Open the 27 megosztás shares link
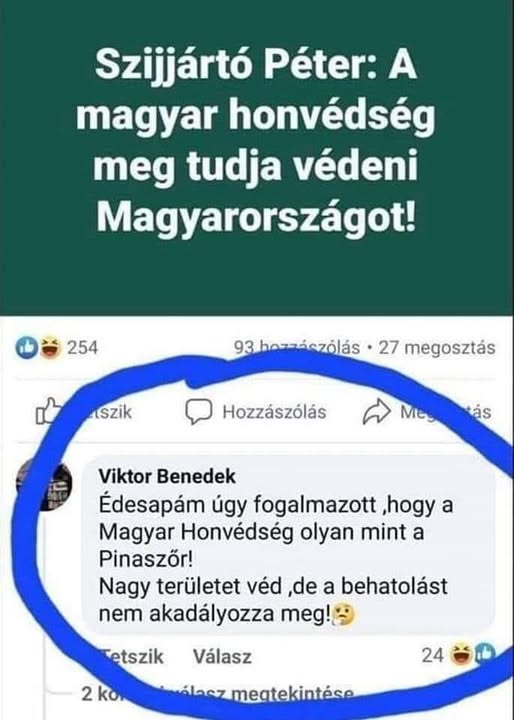The width and height of the screenshot is (514, 720). point(437,348)
